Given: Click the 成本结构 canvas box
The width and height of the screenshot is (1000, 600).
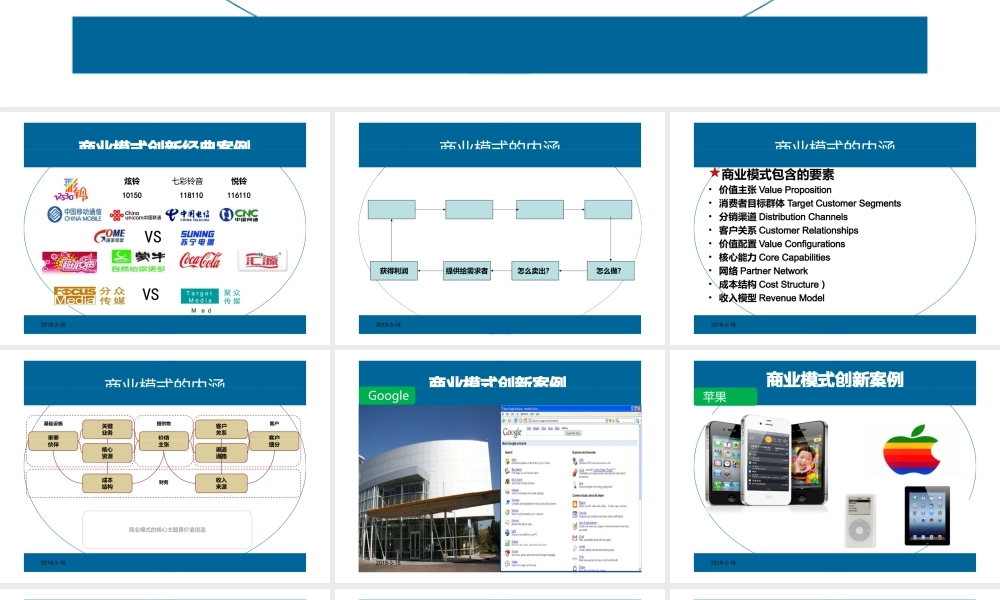Looking at the screenshot, I should [107, 483].
